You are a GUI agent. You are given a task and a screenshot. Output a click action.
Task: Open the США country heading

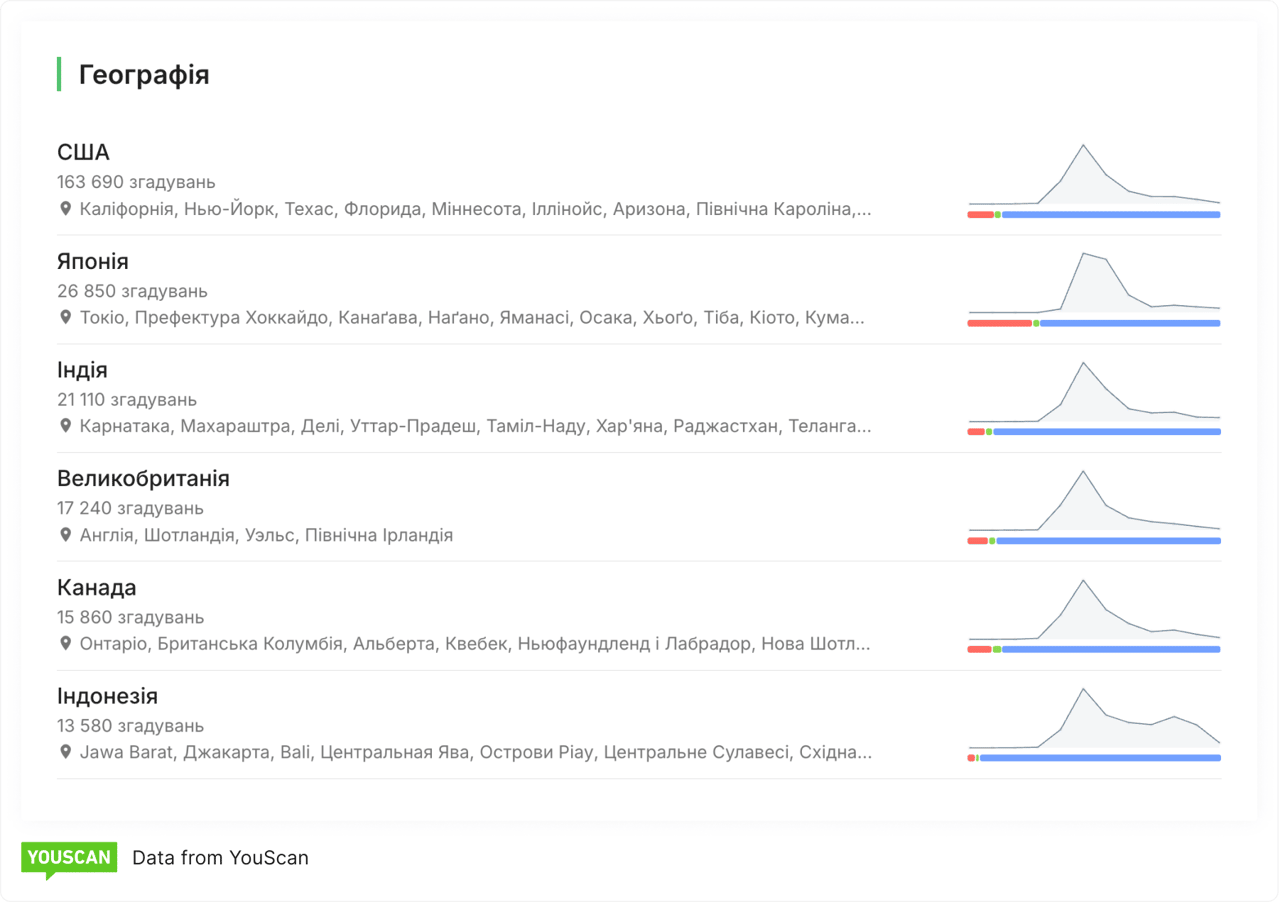84,153
